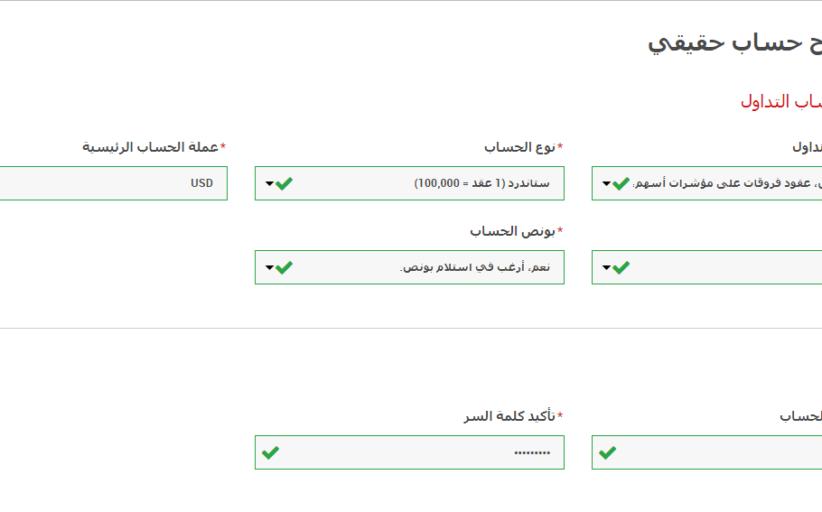The height and width of the screenshot is (512, 822).
Task: Click the عملة الحساب الرئيسية field label
Action: (x=150, y=147)
